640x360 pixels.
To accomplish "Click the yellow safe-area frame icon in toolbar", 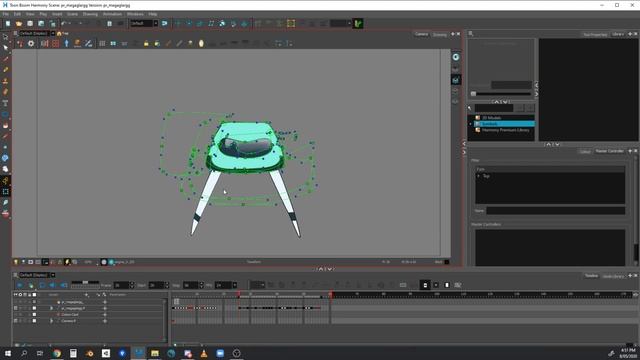I will [x=291, y=24].
